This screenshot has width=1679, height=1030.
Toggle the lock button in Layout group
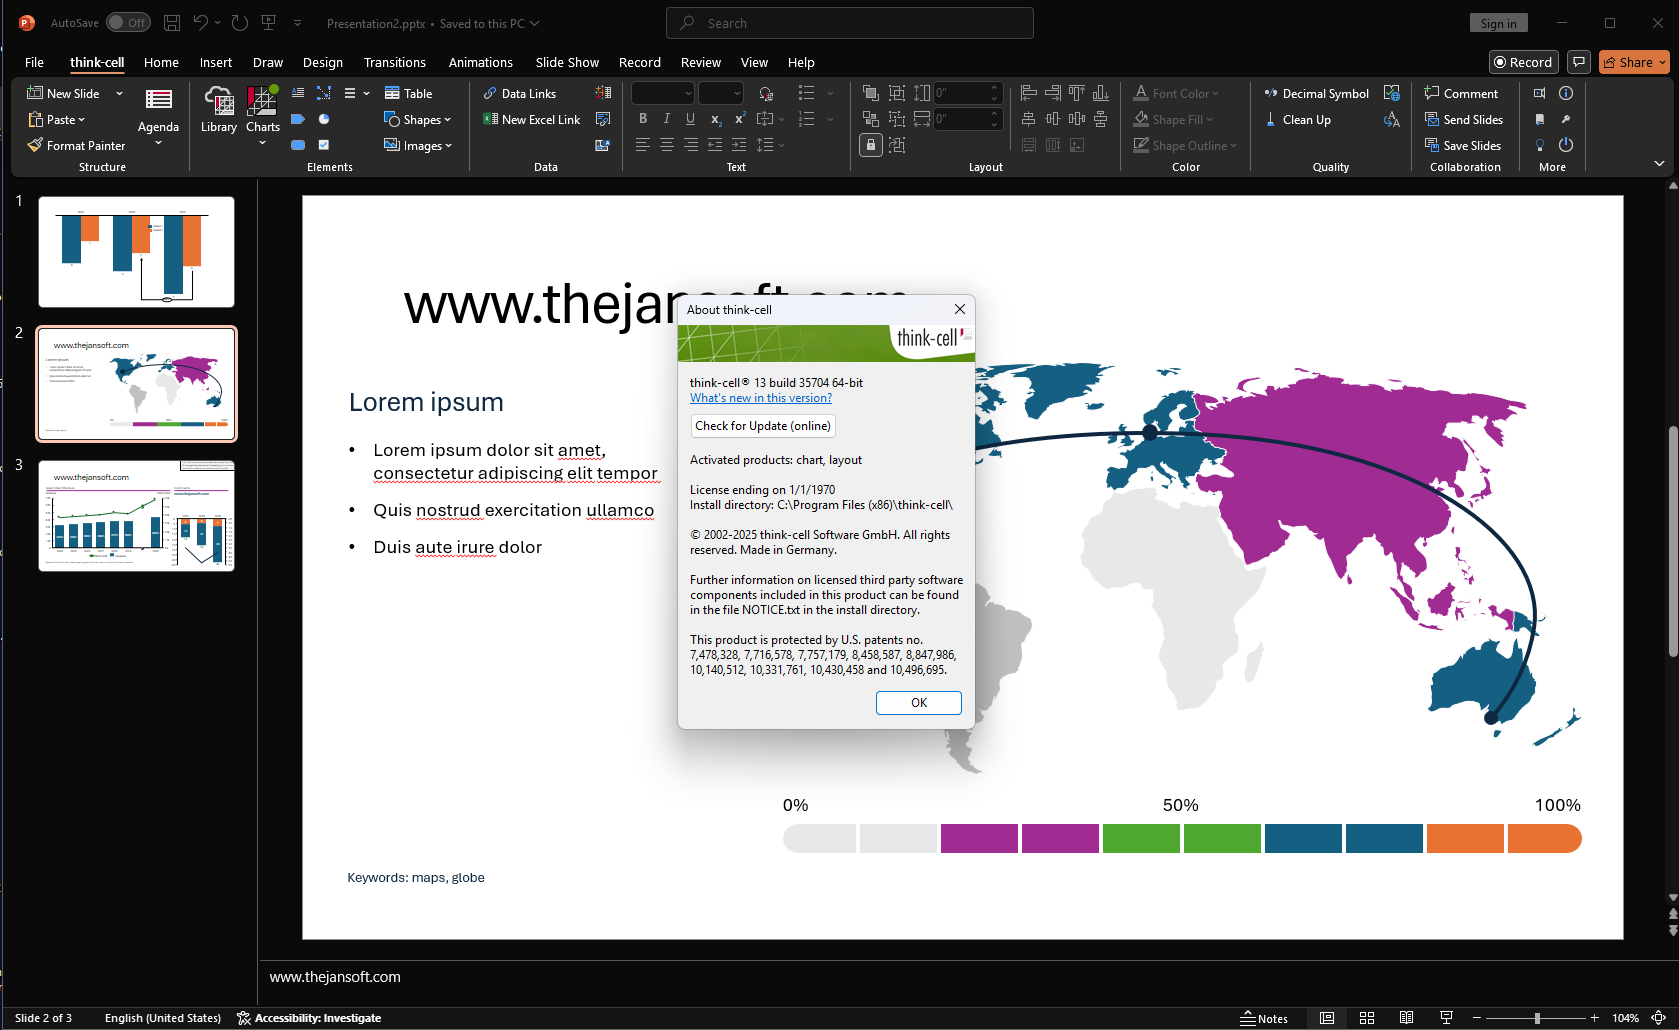tap(871, 145)
